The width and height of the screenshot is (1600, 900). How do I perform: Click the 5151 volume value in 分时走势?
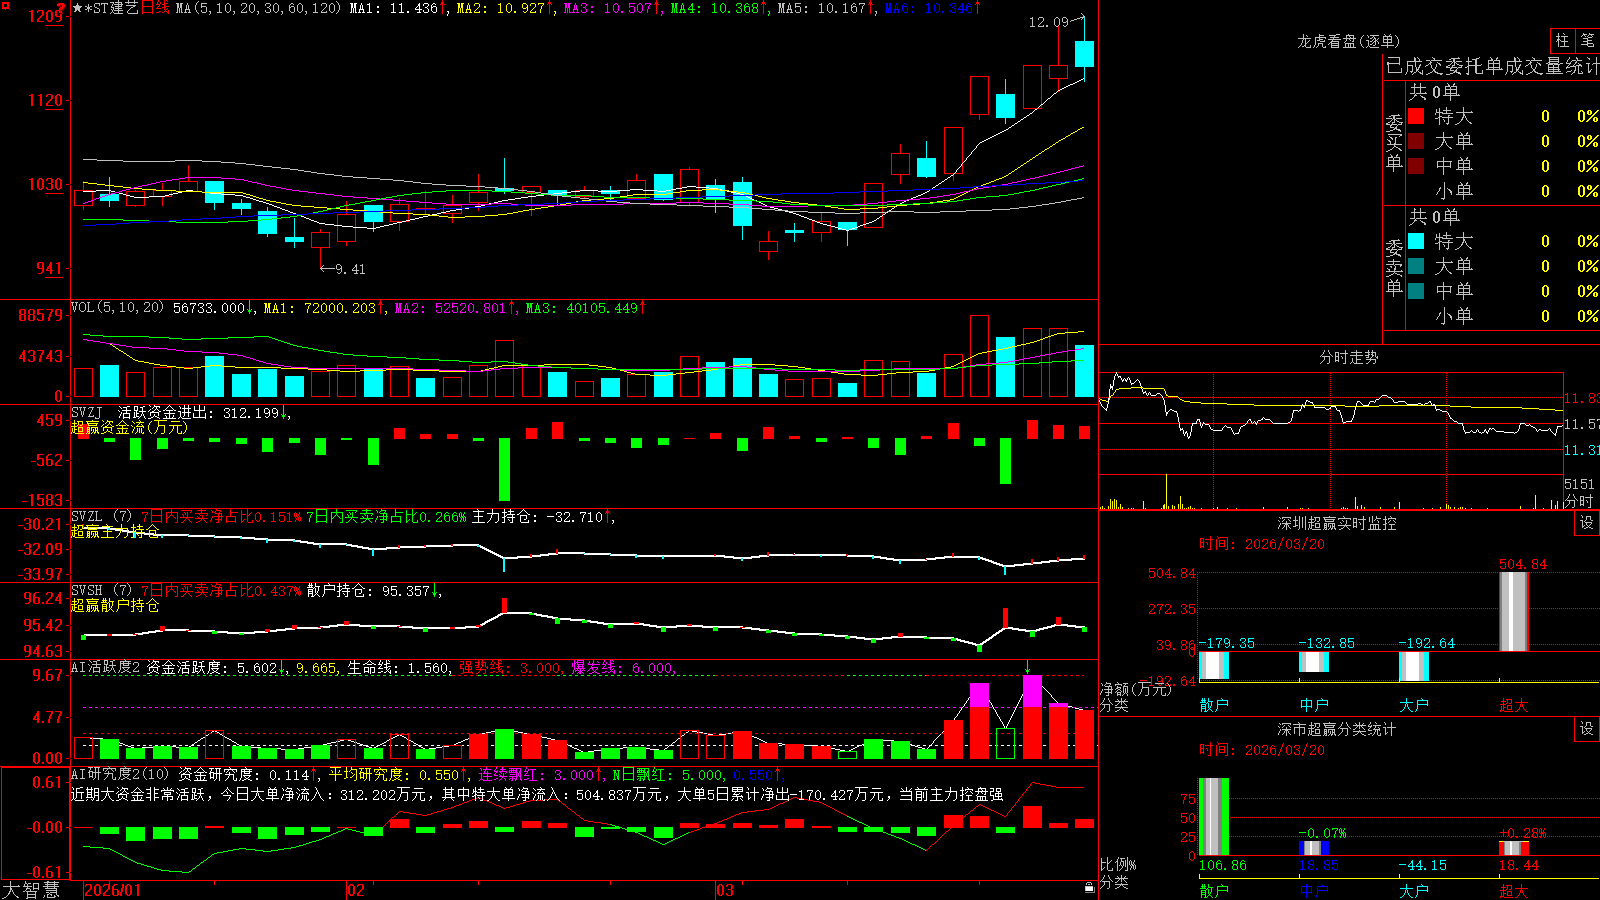[x=1580, y=484]
